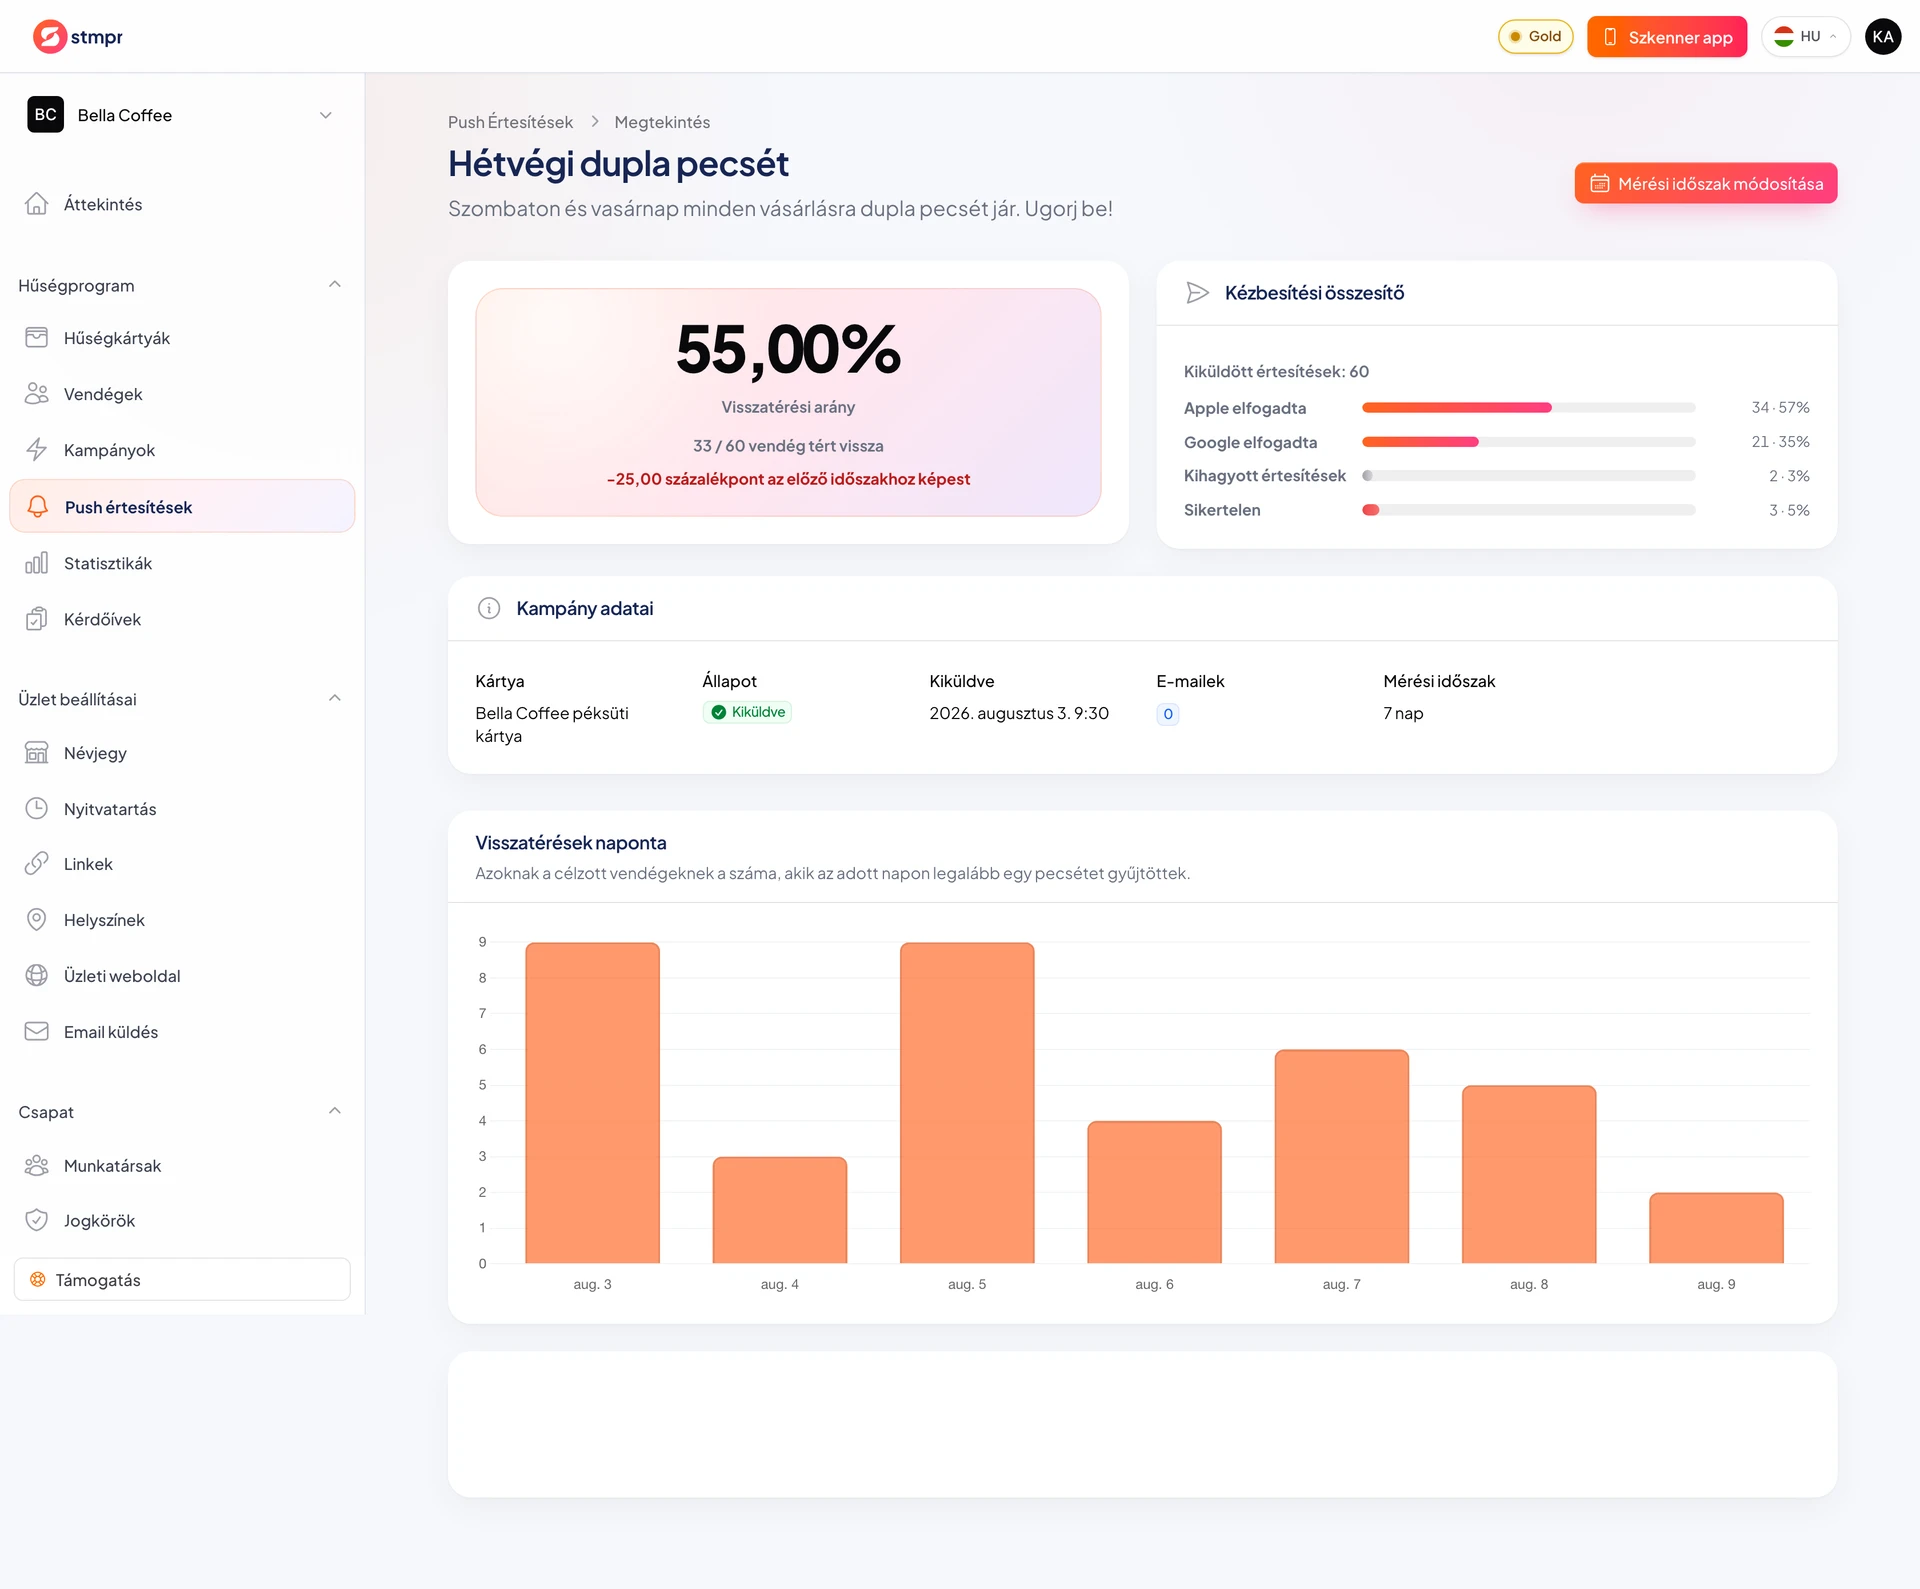
Task: Collapse the Üzlet beállításai section
Action: [335, 698]
